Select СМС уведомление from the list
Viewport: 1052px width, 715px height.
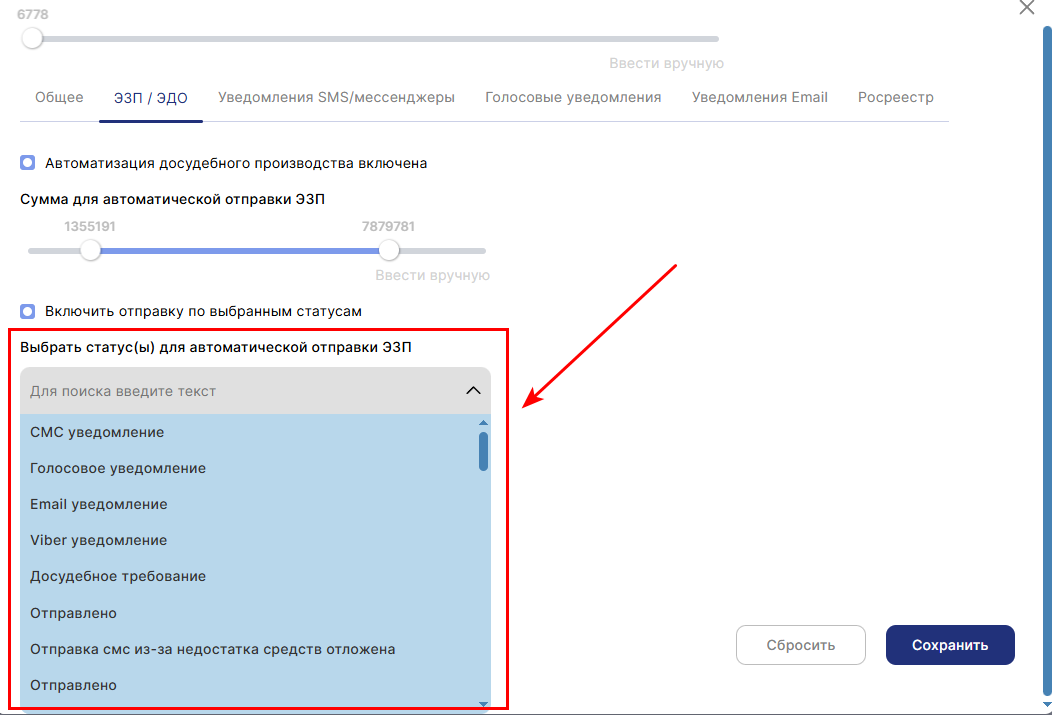point(97,432)
